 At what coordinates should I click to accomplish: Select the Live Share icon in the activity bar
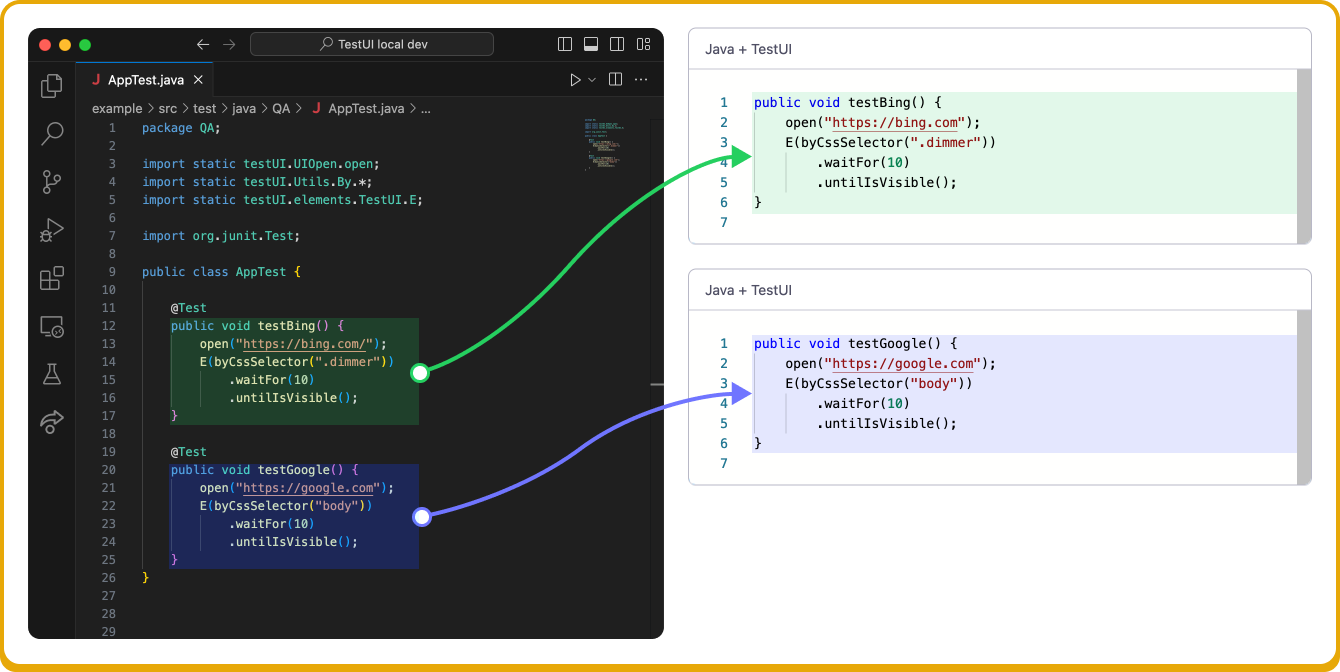[51, 422]
